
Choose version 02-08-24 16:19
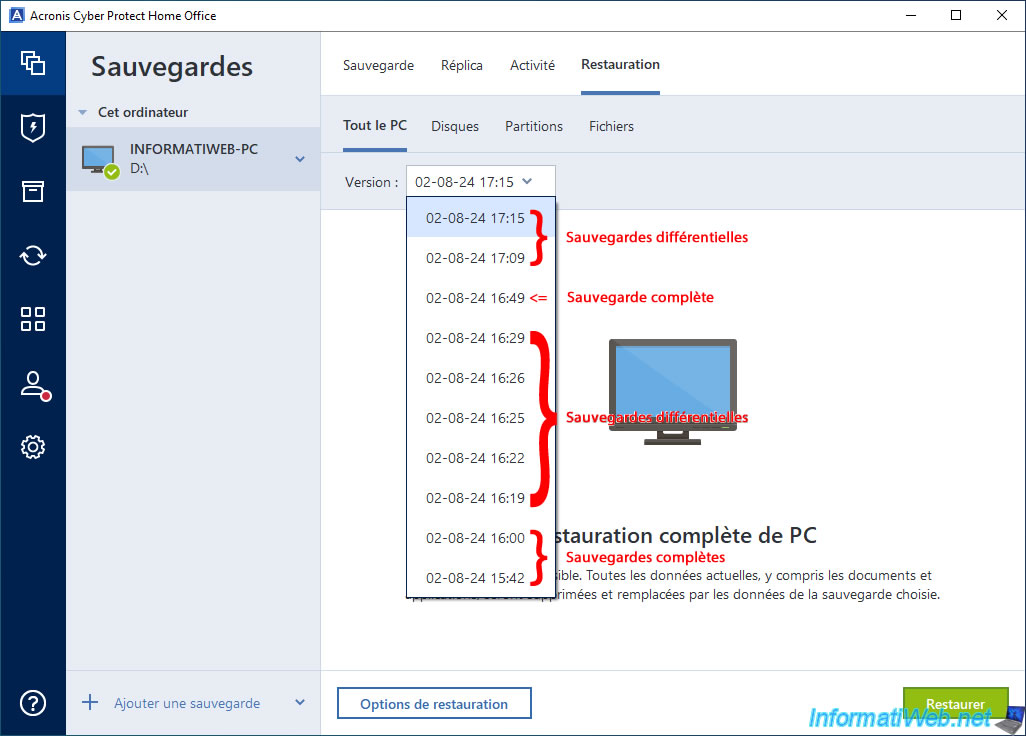tap(481, 497)
